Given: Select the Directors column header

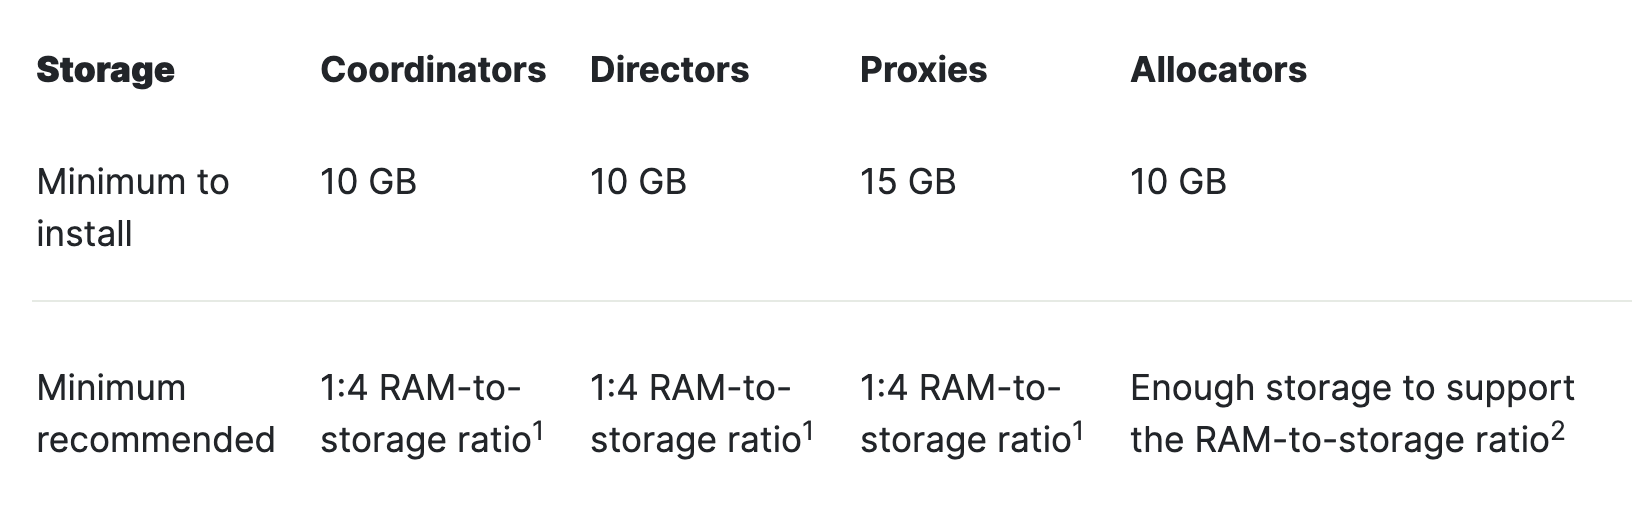Looking at the screenshot, I should coord(669,70).
